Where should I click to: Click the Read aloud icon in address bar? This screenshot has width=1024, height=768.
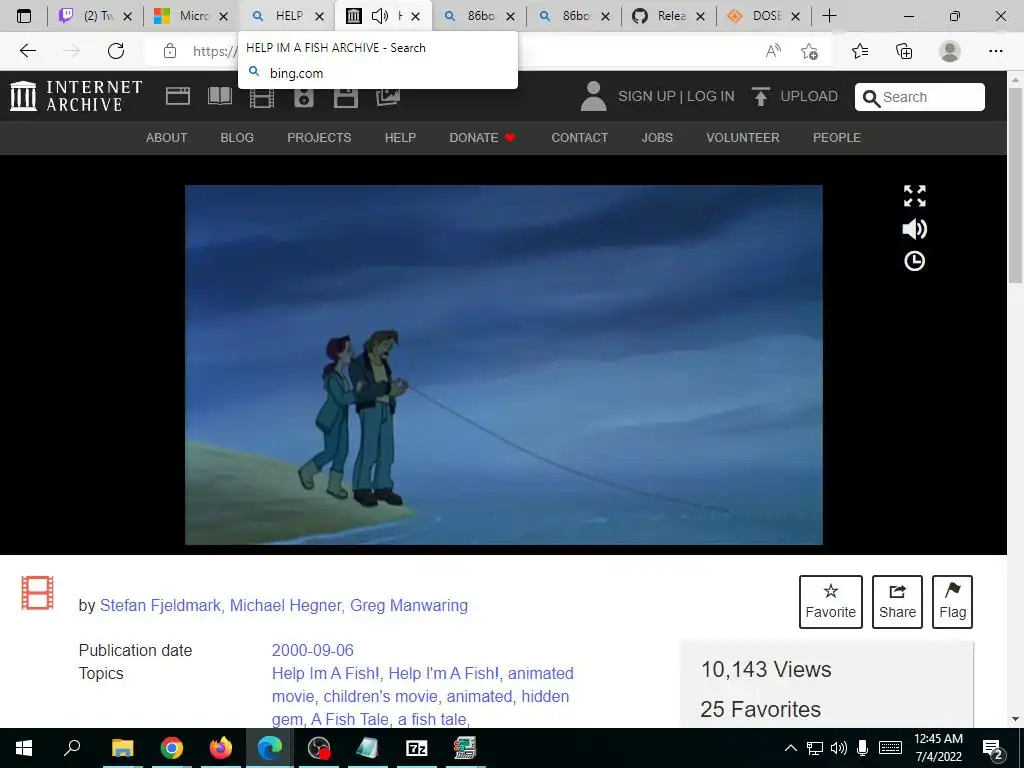click(773, 51)
